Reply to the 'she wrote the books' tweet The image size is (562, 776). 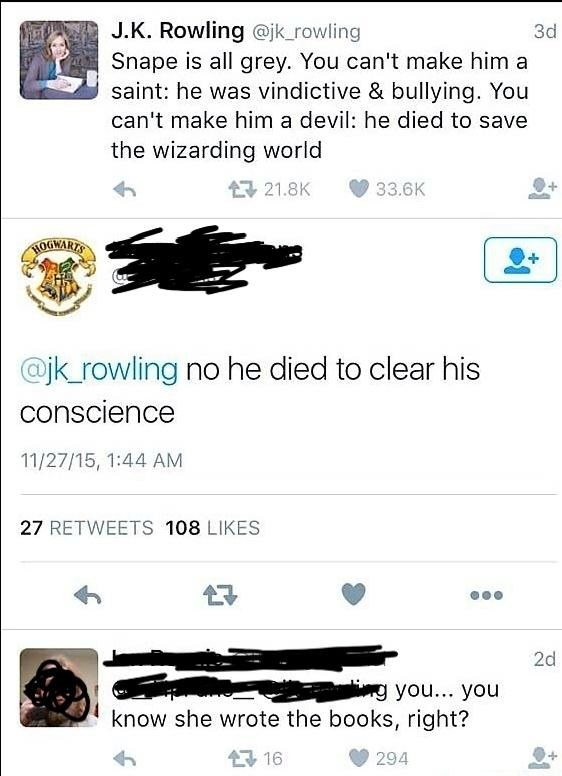[125, 758]
